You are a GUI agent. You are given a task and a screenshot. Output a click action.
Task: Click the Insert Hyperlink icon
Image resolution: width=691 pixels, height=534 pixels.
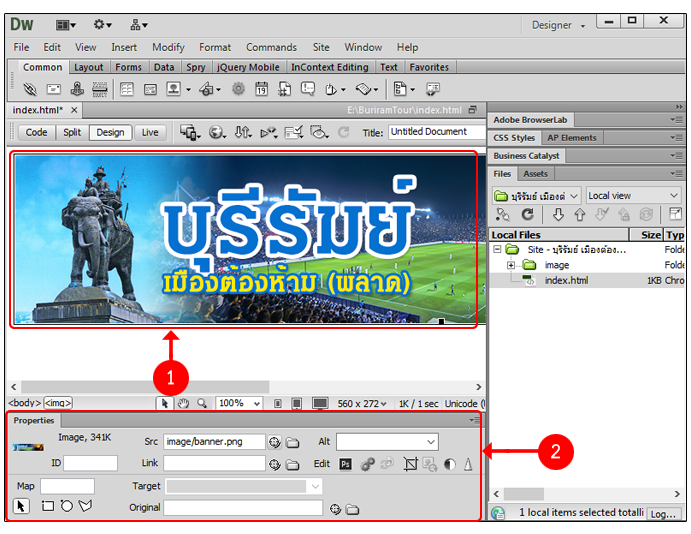click(x=30, y=89)
